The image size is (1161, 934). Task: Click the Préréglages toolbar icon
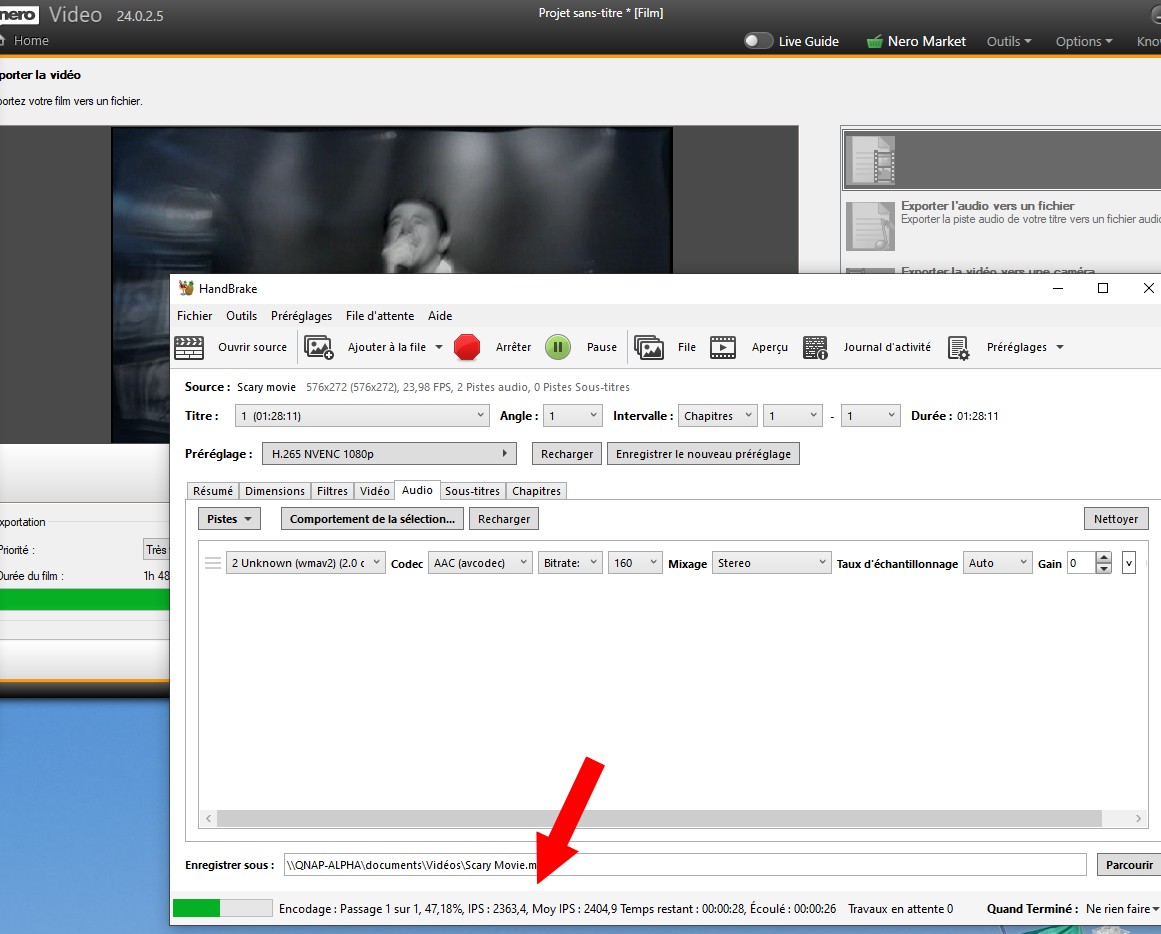(958, 347)
